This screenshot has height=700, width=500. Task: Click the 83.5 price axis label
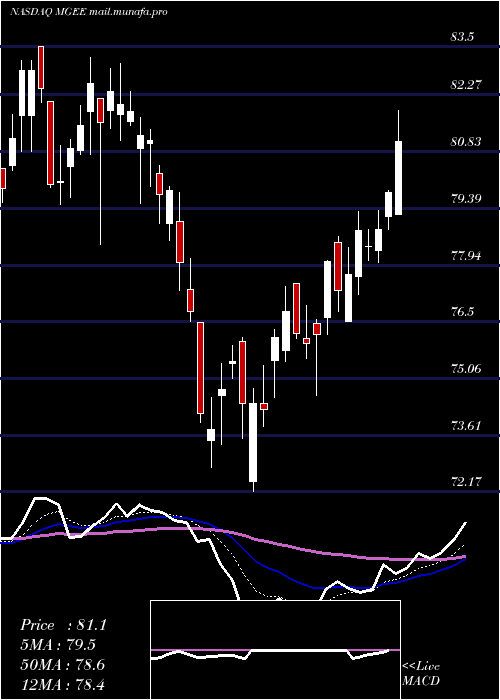tap(462, 37)
